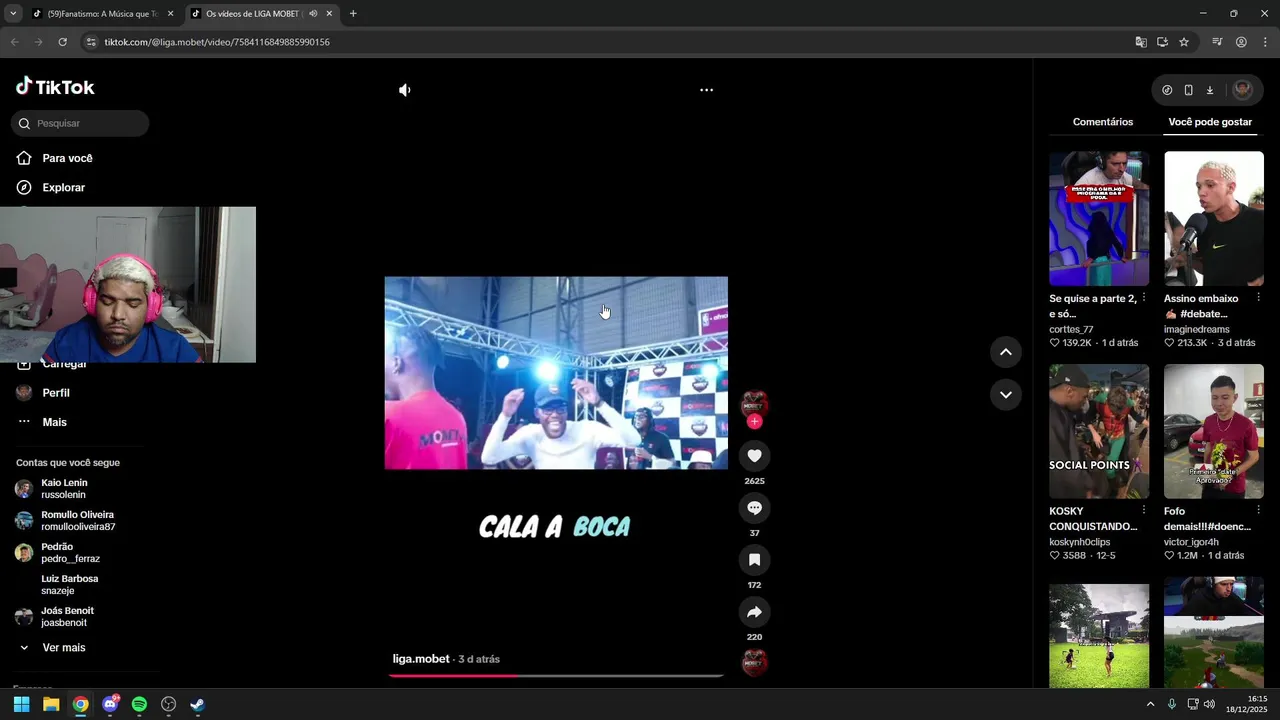Viewport: 1280px width, 720px height.
Task: Select the Você pode gostar tab
Action: (x=1210, y=122)
